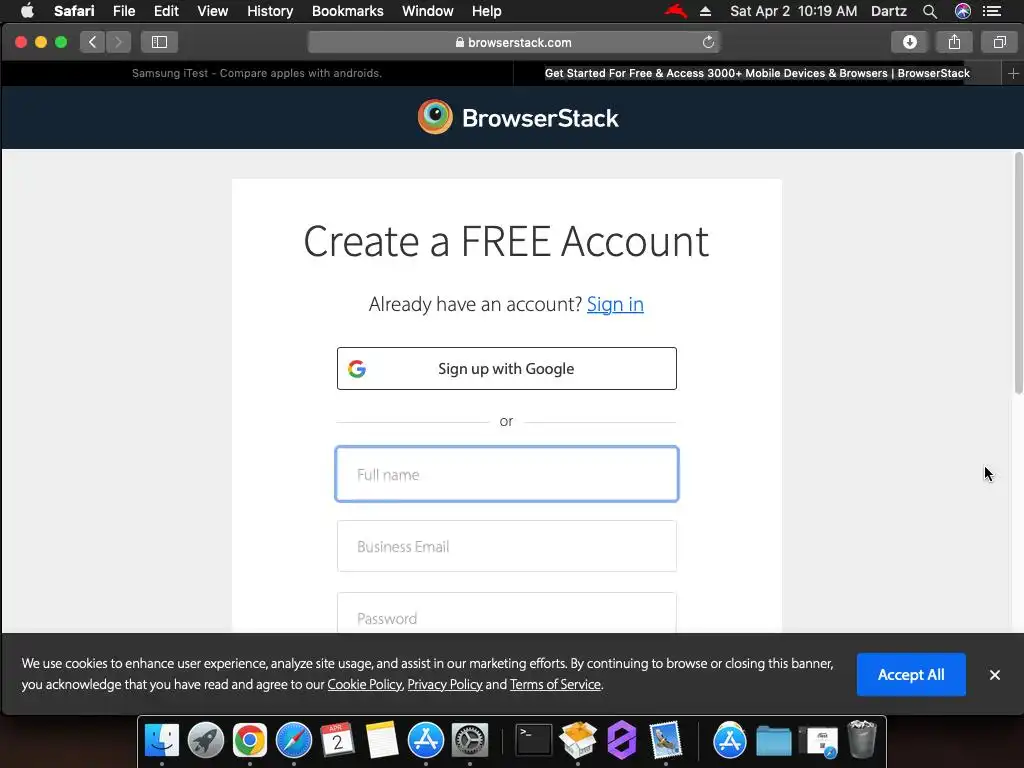
Task: Open Notification Center list icon
Action: [992, 11]
